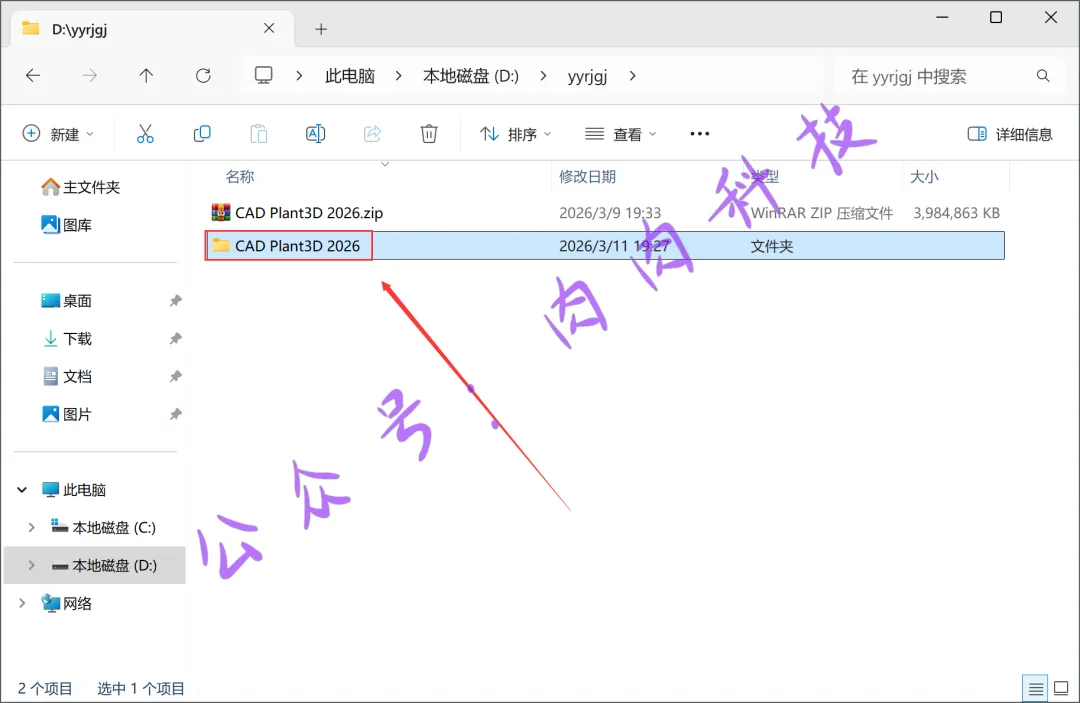Sort by the 大小 column header
The image size is (1080, 703).
924,177
